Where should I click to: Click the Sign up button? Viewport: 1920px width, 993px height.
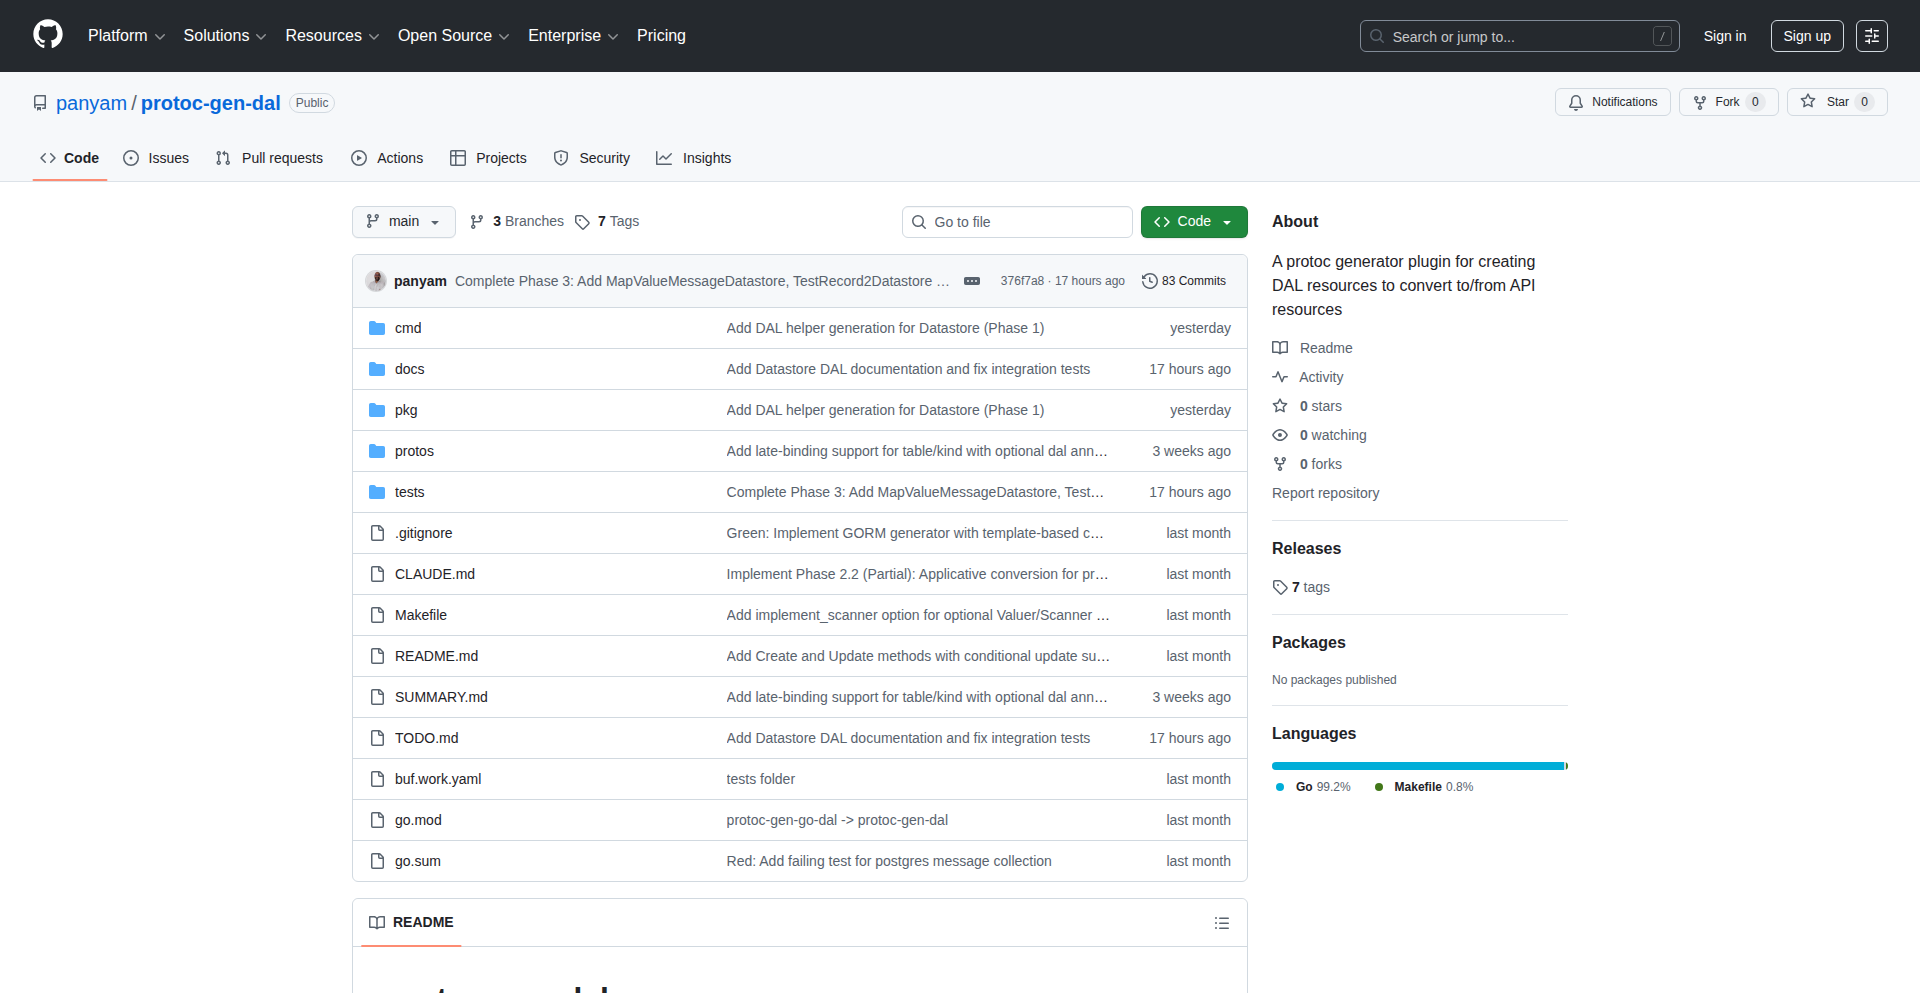(x=1806, y=36)
